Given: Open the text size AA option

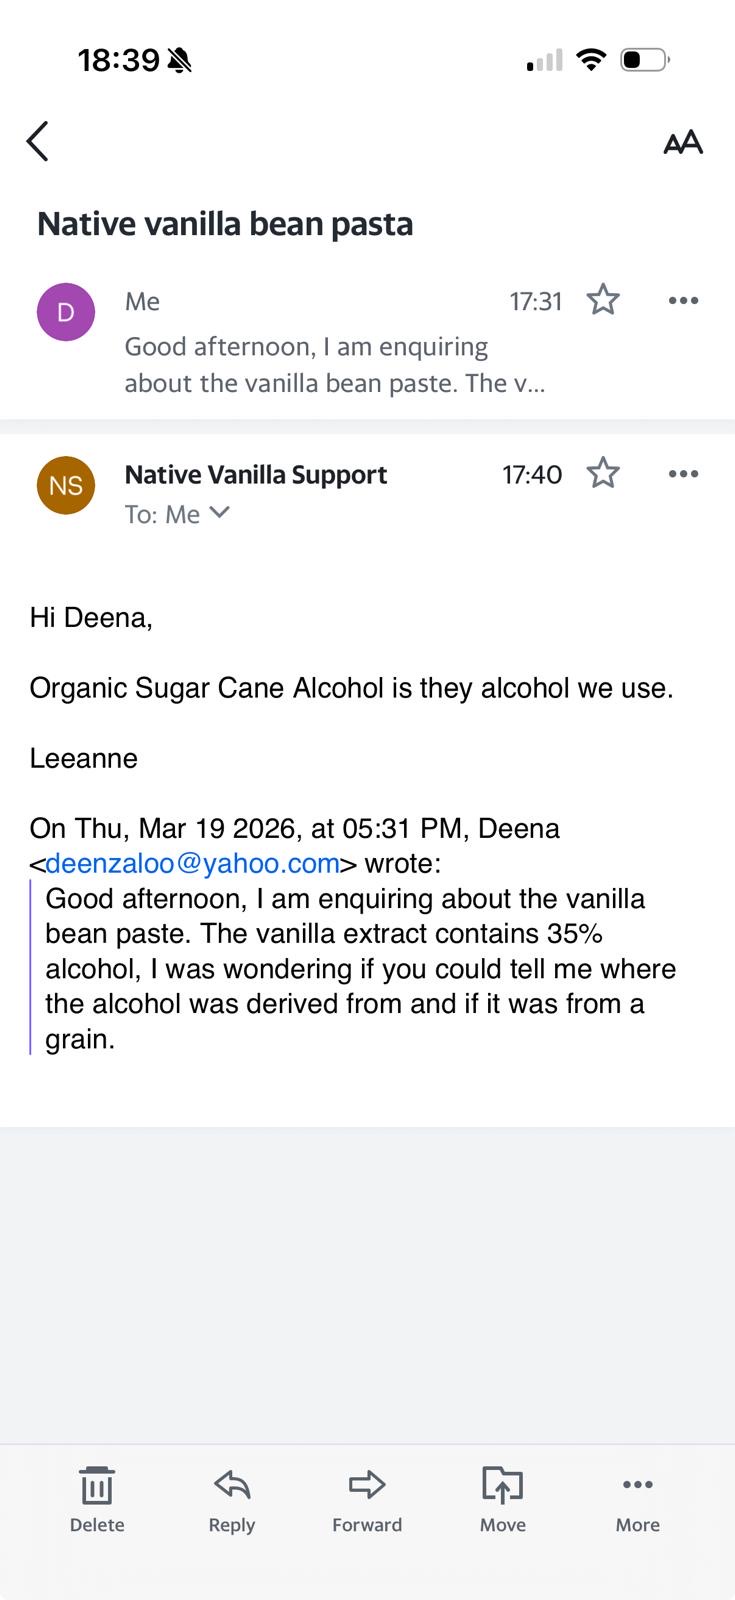Looking at the screenshot, I should (x=683, y=143).
